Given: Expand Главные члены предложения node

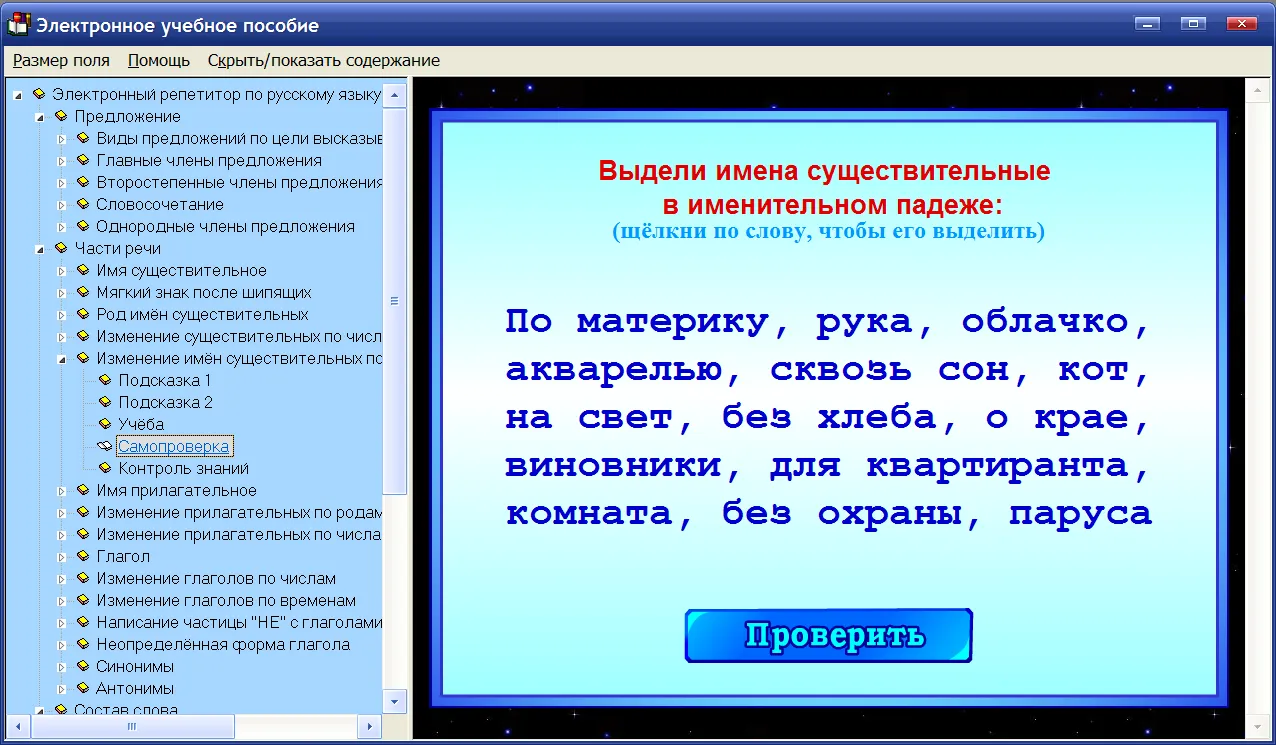Looking at the screenshot, I should pyautogui.click(x=61, y=160).
